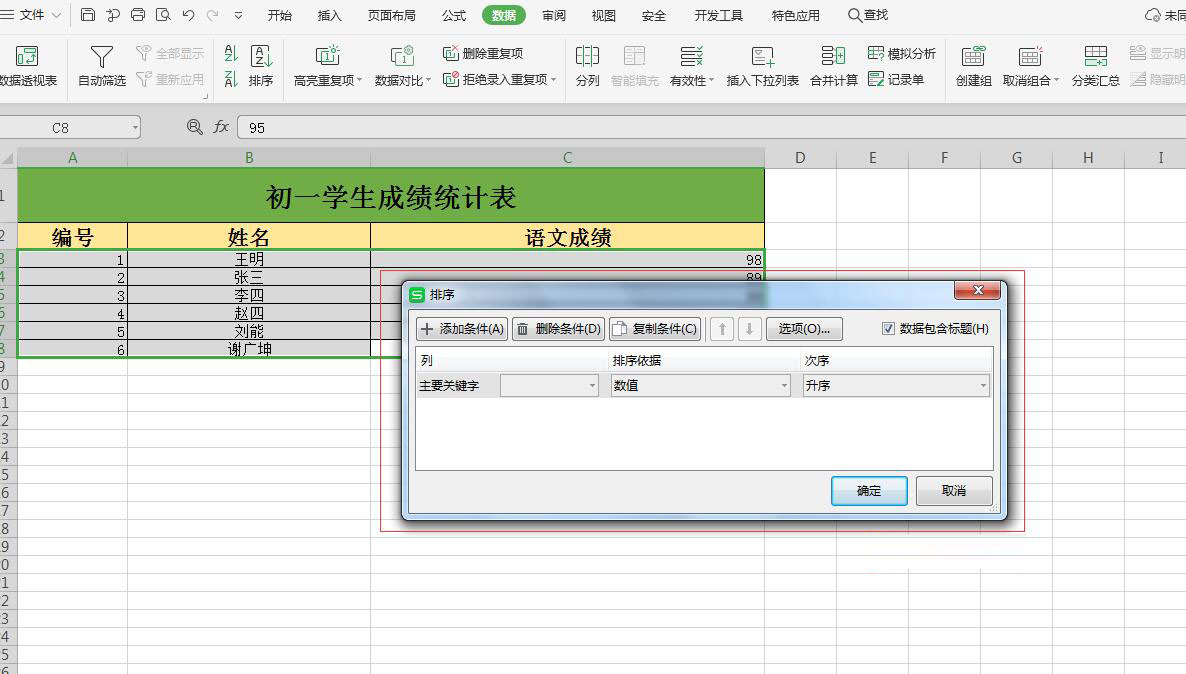Open the 主要关键字 column dropdown
1186x674 pixels.
click(549, 386)
